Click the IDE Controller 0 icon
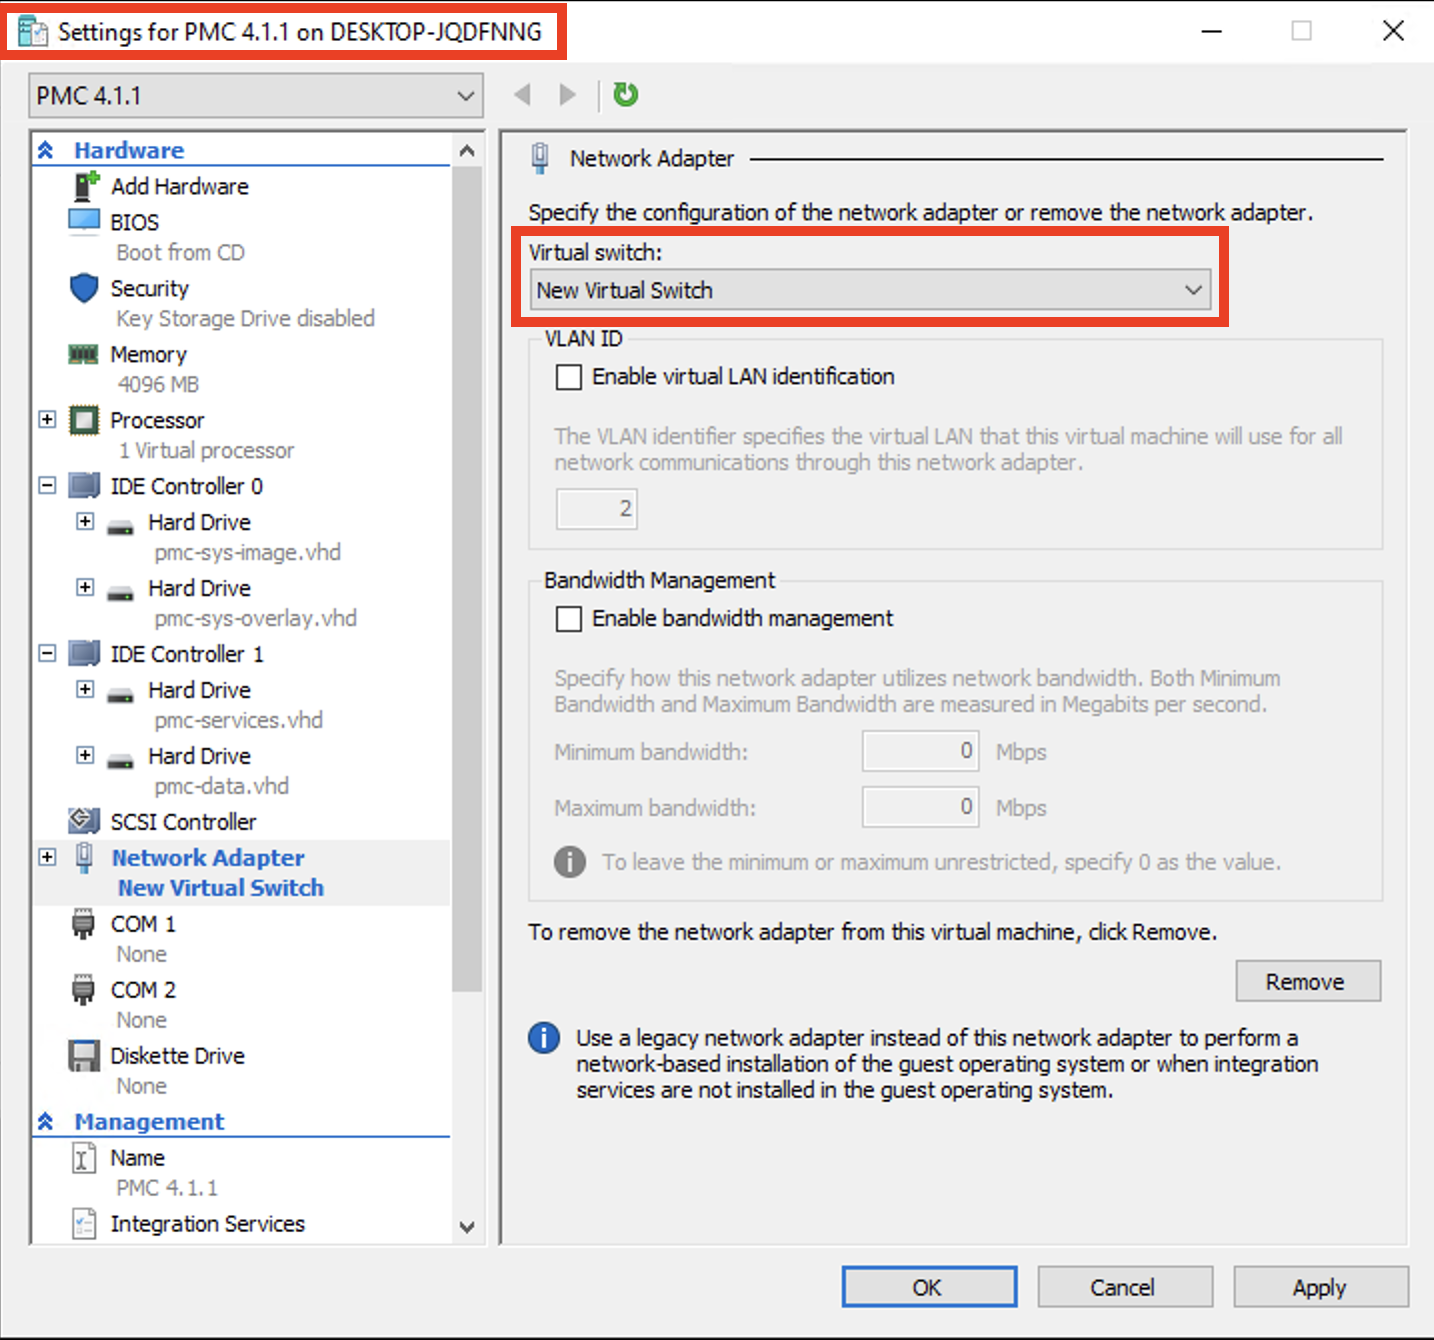 click(84, 486)
